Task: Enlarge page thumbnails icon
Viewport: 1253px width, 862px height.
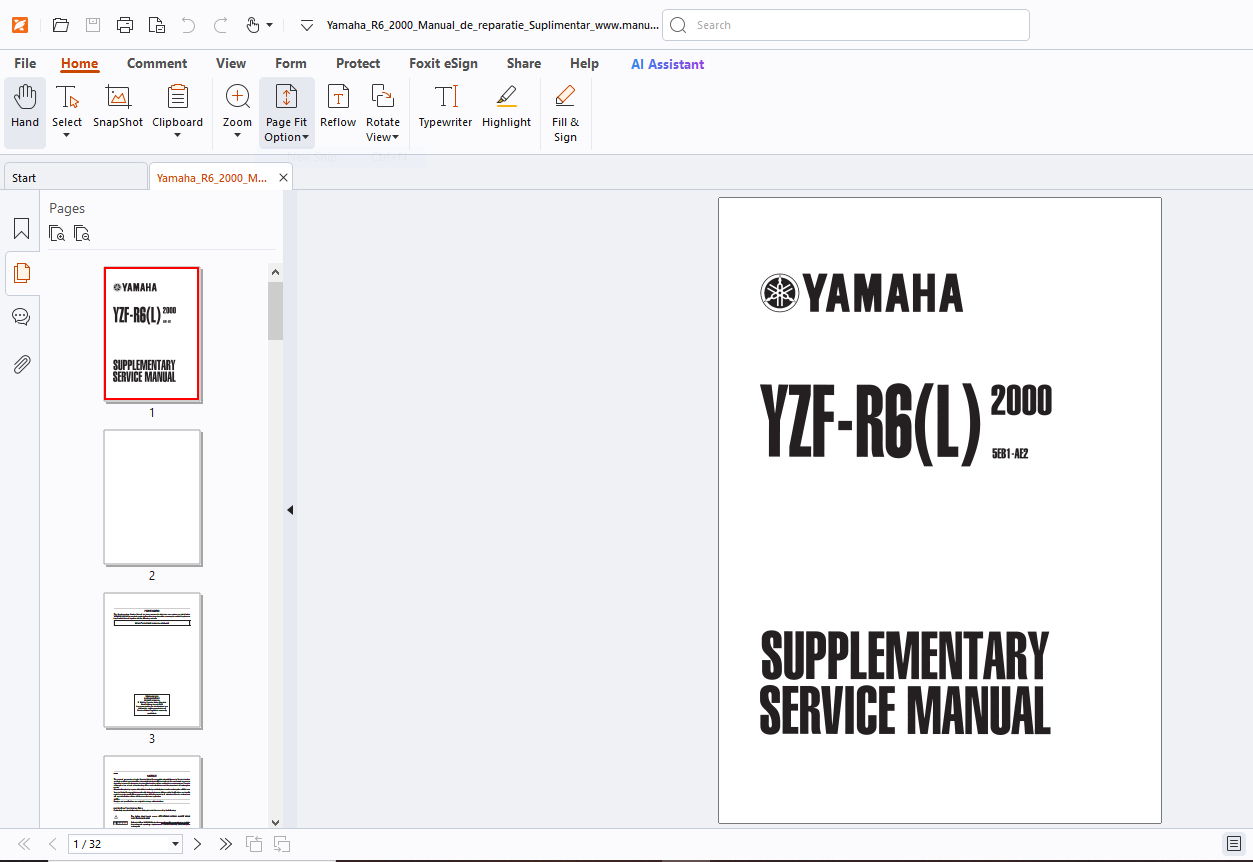Action: [x=58, y=234]
